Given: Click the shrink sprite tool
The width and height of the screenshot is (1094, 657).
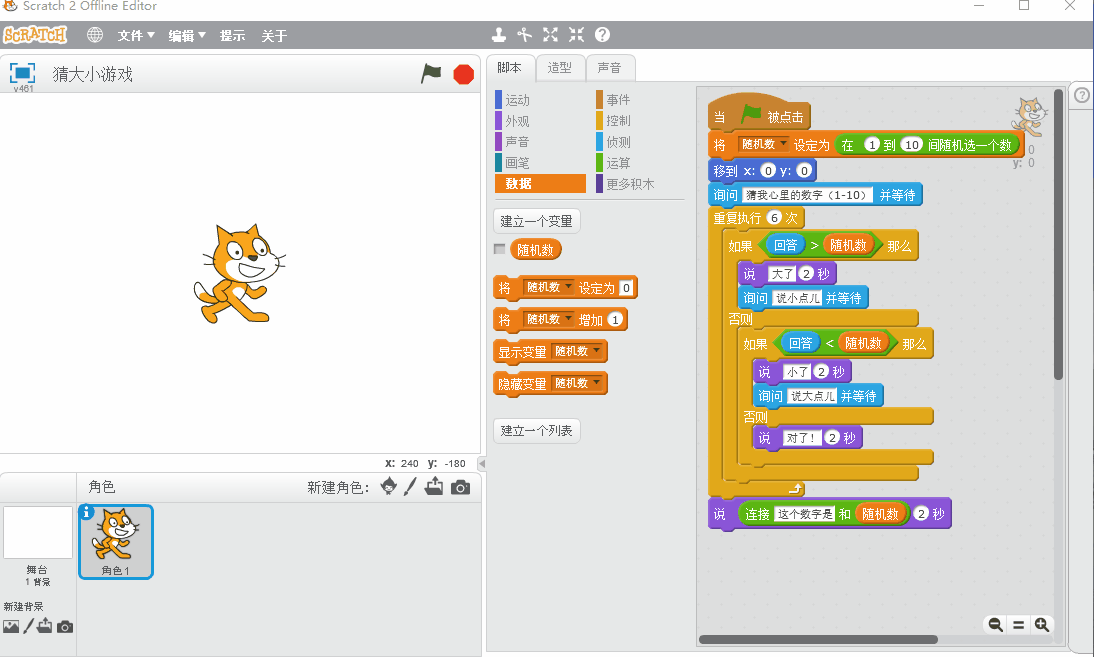Looking at the screenshot, I should (x=576, y=35).
